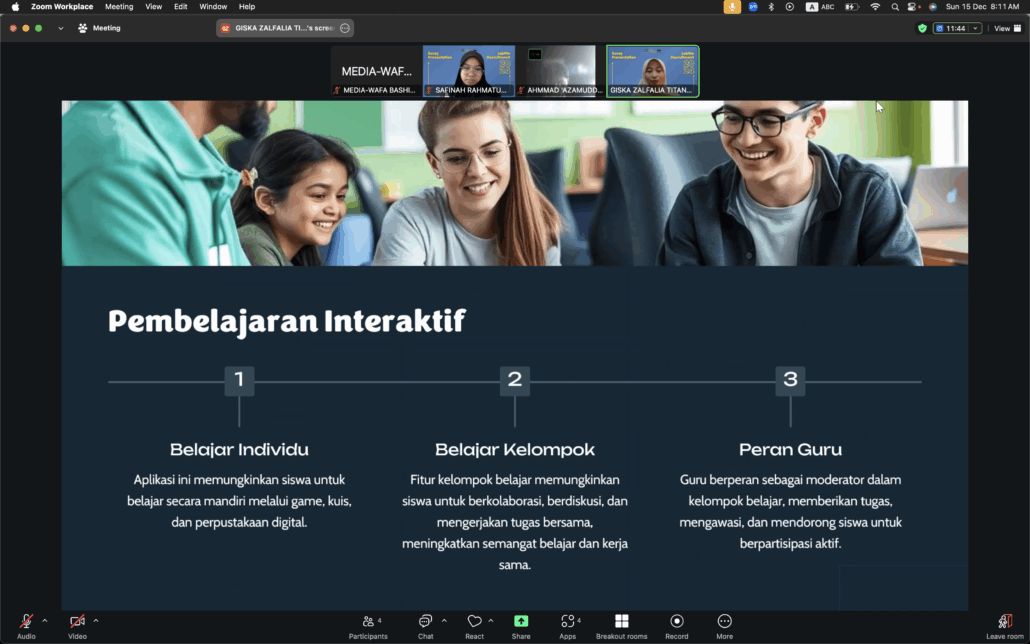Open Bluetooth status in menu bar
Viewport: 1030px width, 644px height.
coord(771,7)
